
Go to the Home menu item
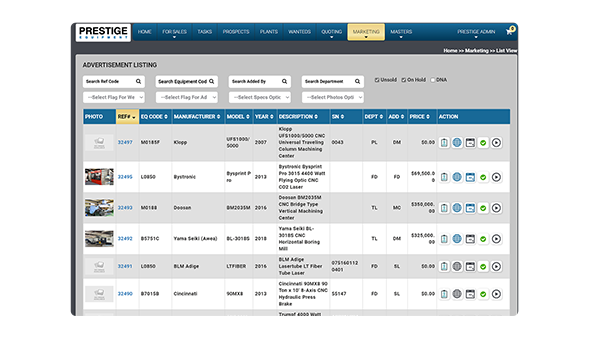[144, 32]
